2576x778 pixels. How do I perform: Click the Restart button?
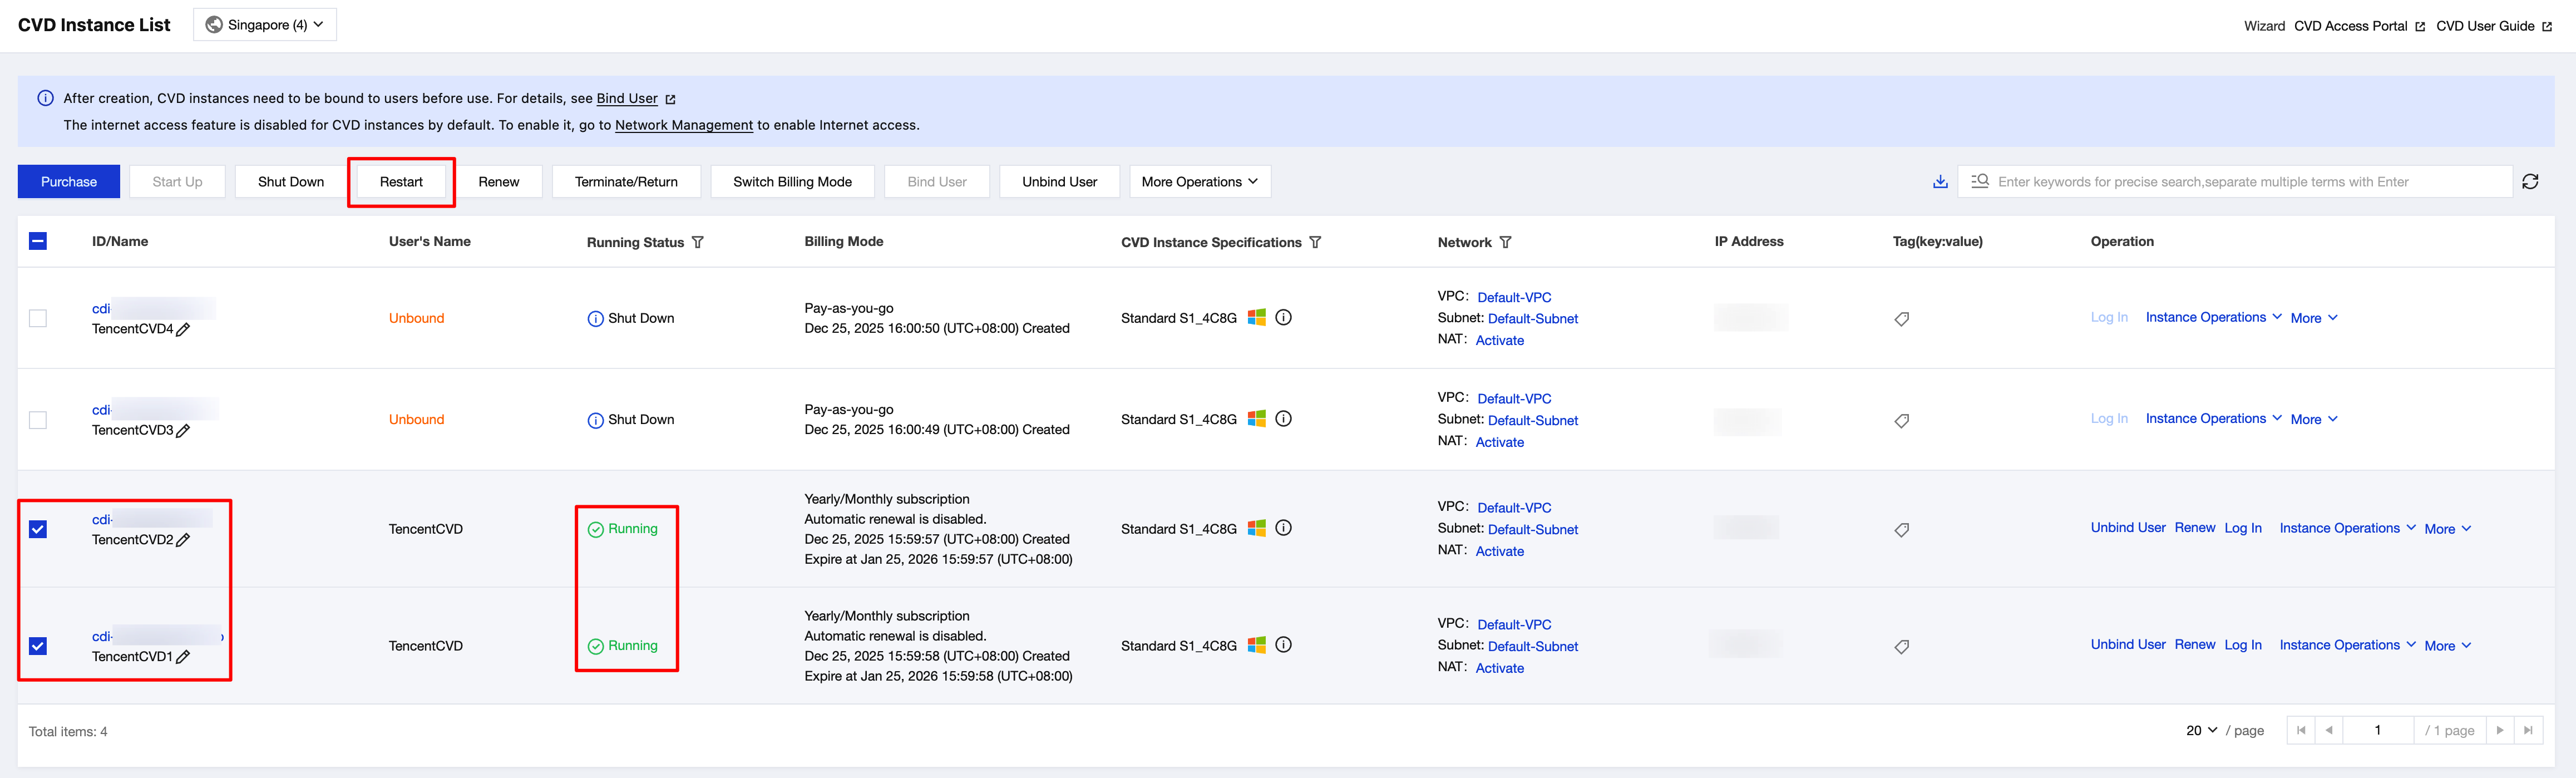click(x=401, y=182)
